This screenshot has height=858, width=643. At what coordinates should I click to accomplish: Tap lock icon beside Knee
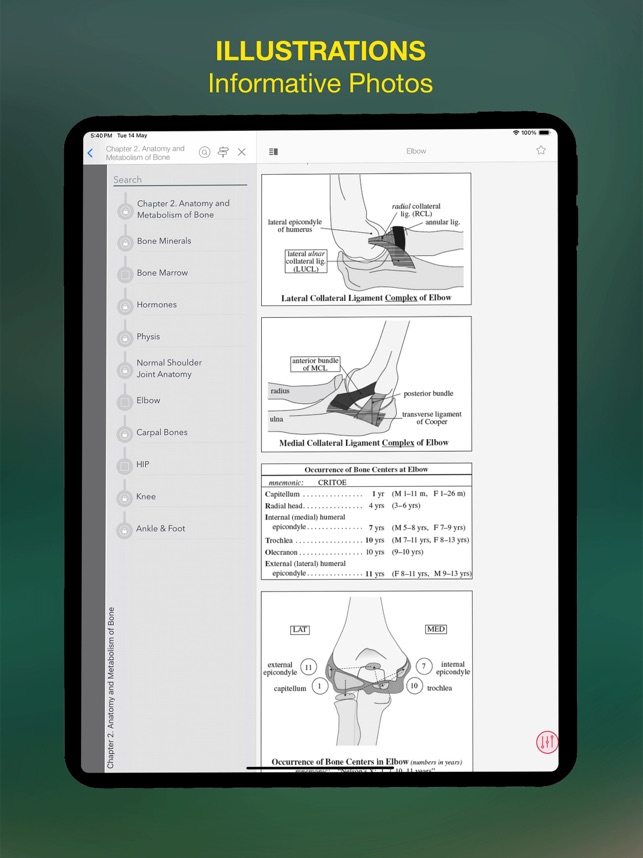(x=125, y=498)
